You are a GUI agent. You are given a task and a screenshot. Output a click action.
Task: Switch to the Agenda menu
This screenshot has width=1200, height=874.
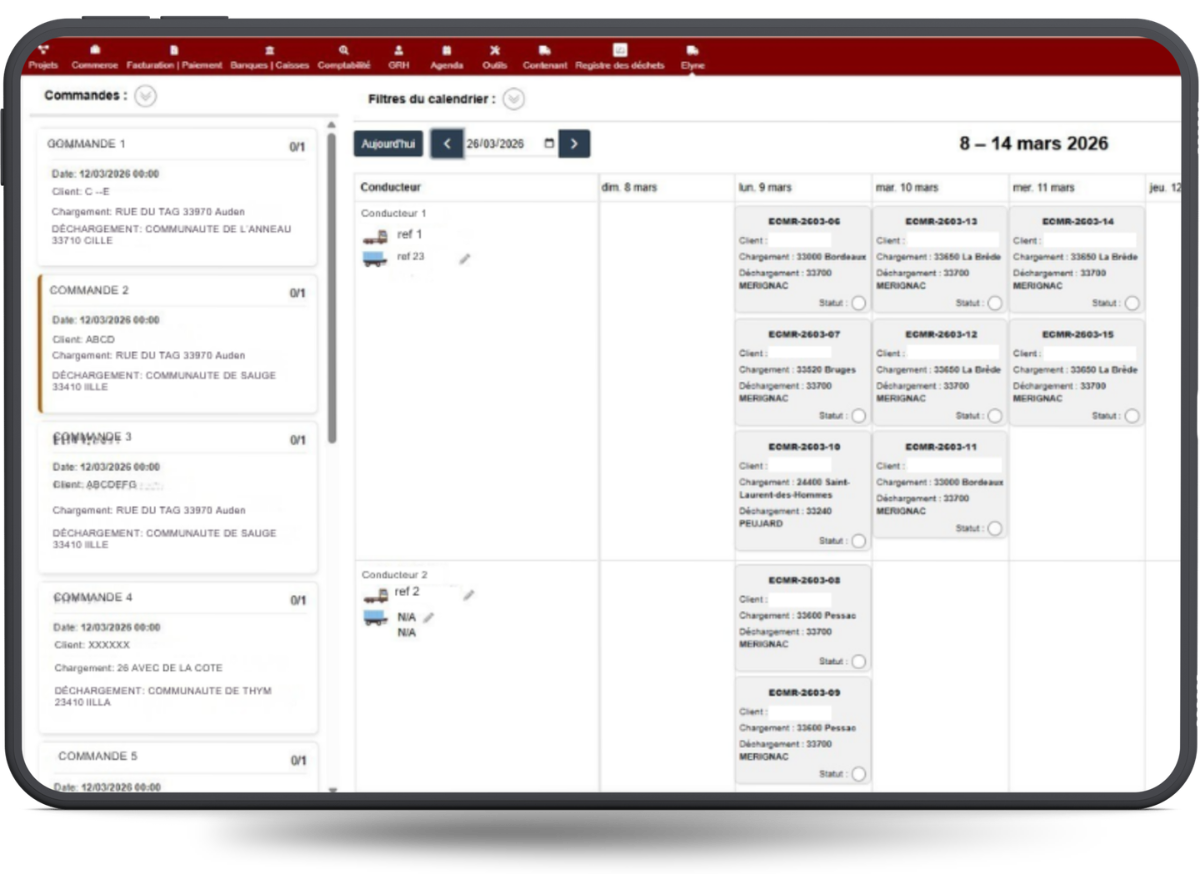click(x=446, y=57)
